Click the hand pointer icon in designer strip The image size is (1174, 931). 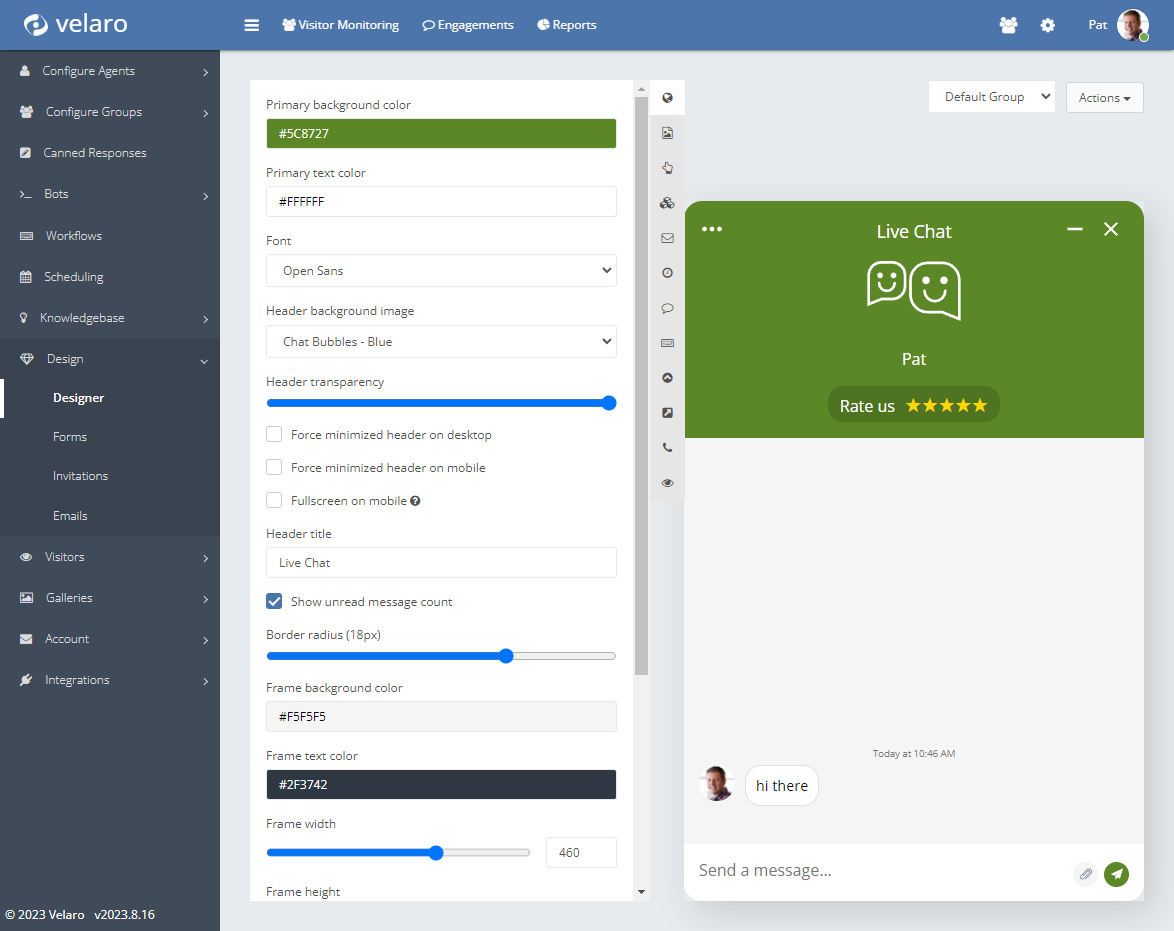click(667, 168)
